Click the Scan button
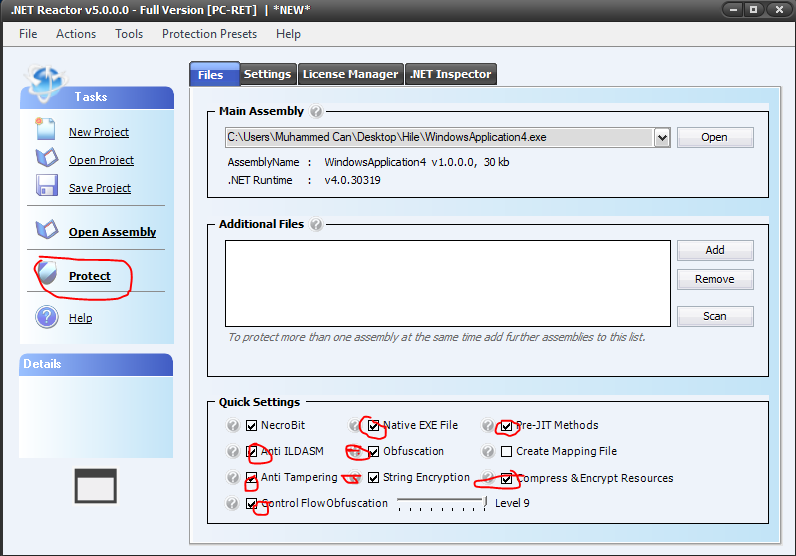The width and height of the screenshot is (796, 556). pos(715,316)
